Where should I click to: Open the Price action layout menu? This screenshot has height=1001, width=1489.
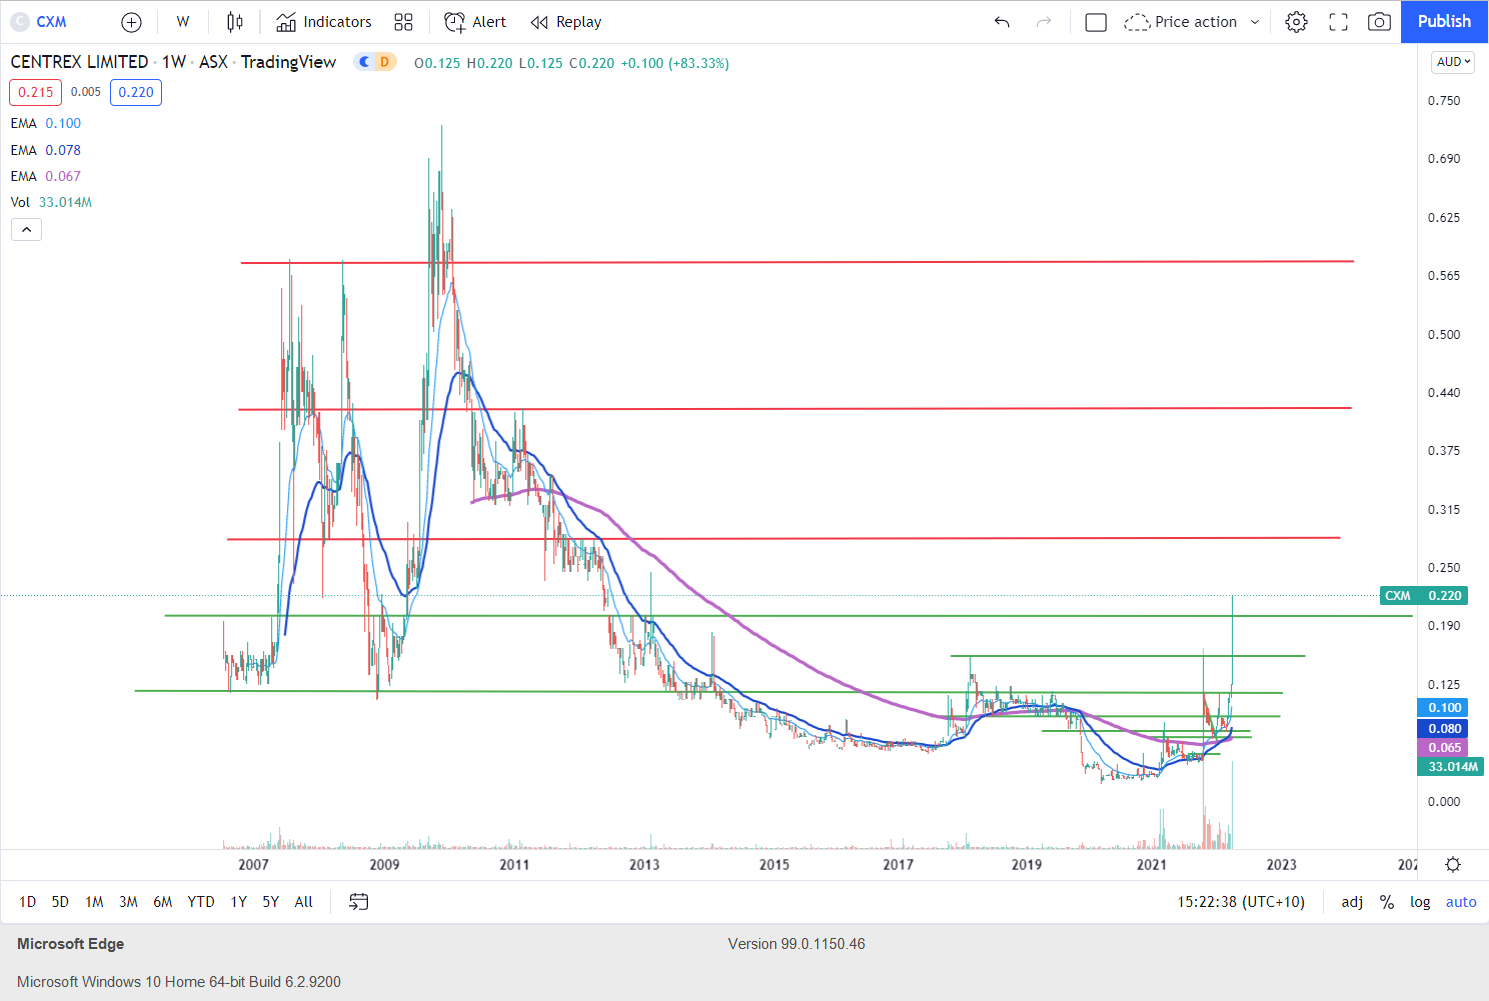[1181, 22]
